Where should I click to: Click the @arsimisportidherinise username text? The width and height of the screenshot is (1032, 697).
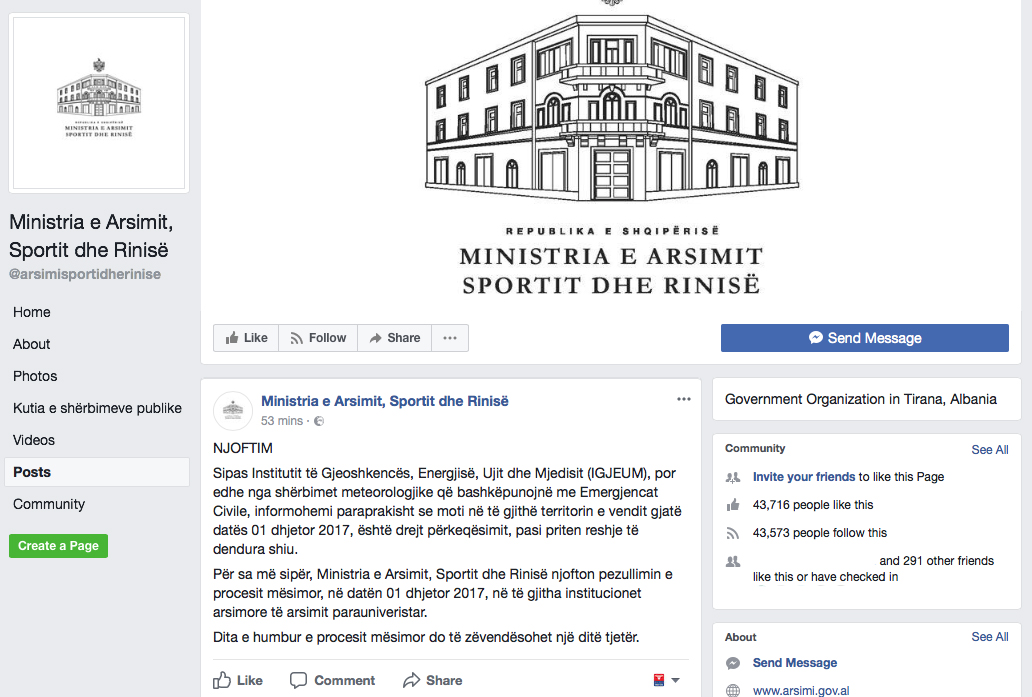coord(85,274)
